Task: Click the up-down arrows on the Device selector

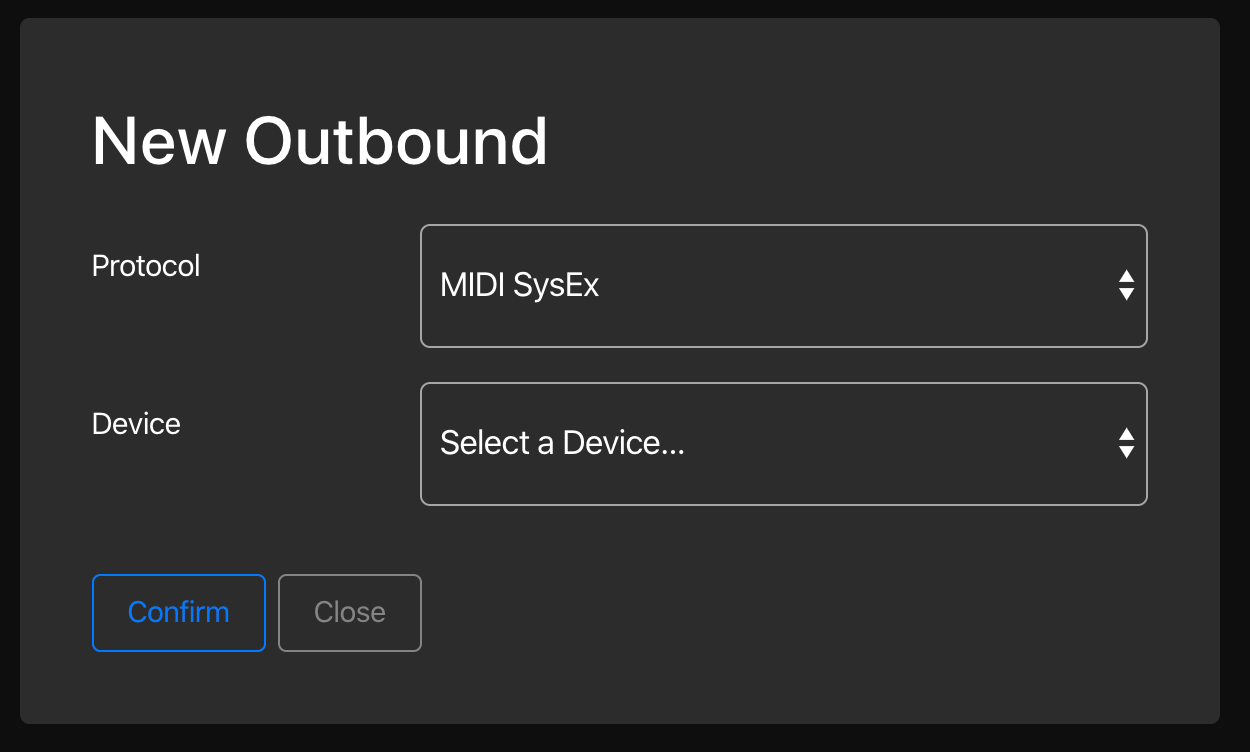Action: pyautogui.click(x=1126, y=443)
